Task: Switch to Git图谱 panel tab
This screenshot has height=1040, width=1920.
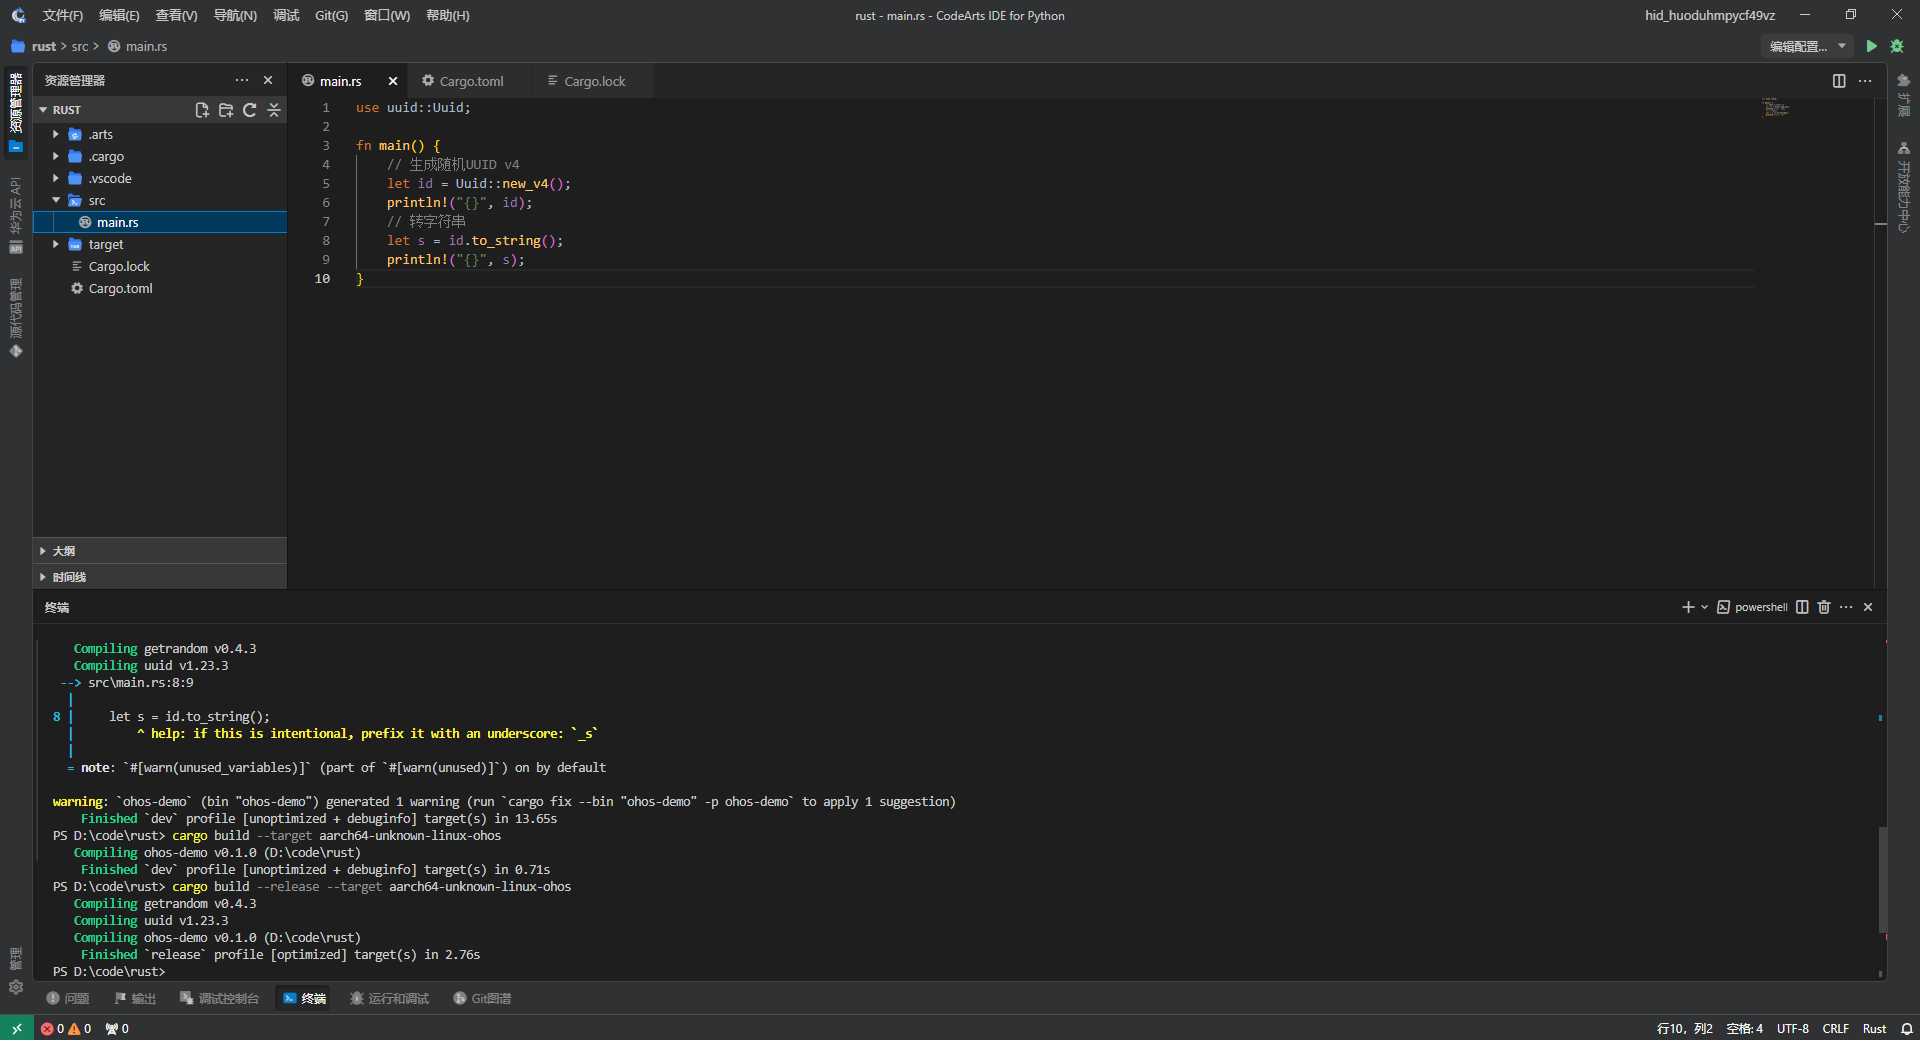Action: click(x=482, y=998)
